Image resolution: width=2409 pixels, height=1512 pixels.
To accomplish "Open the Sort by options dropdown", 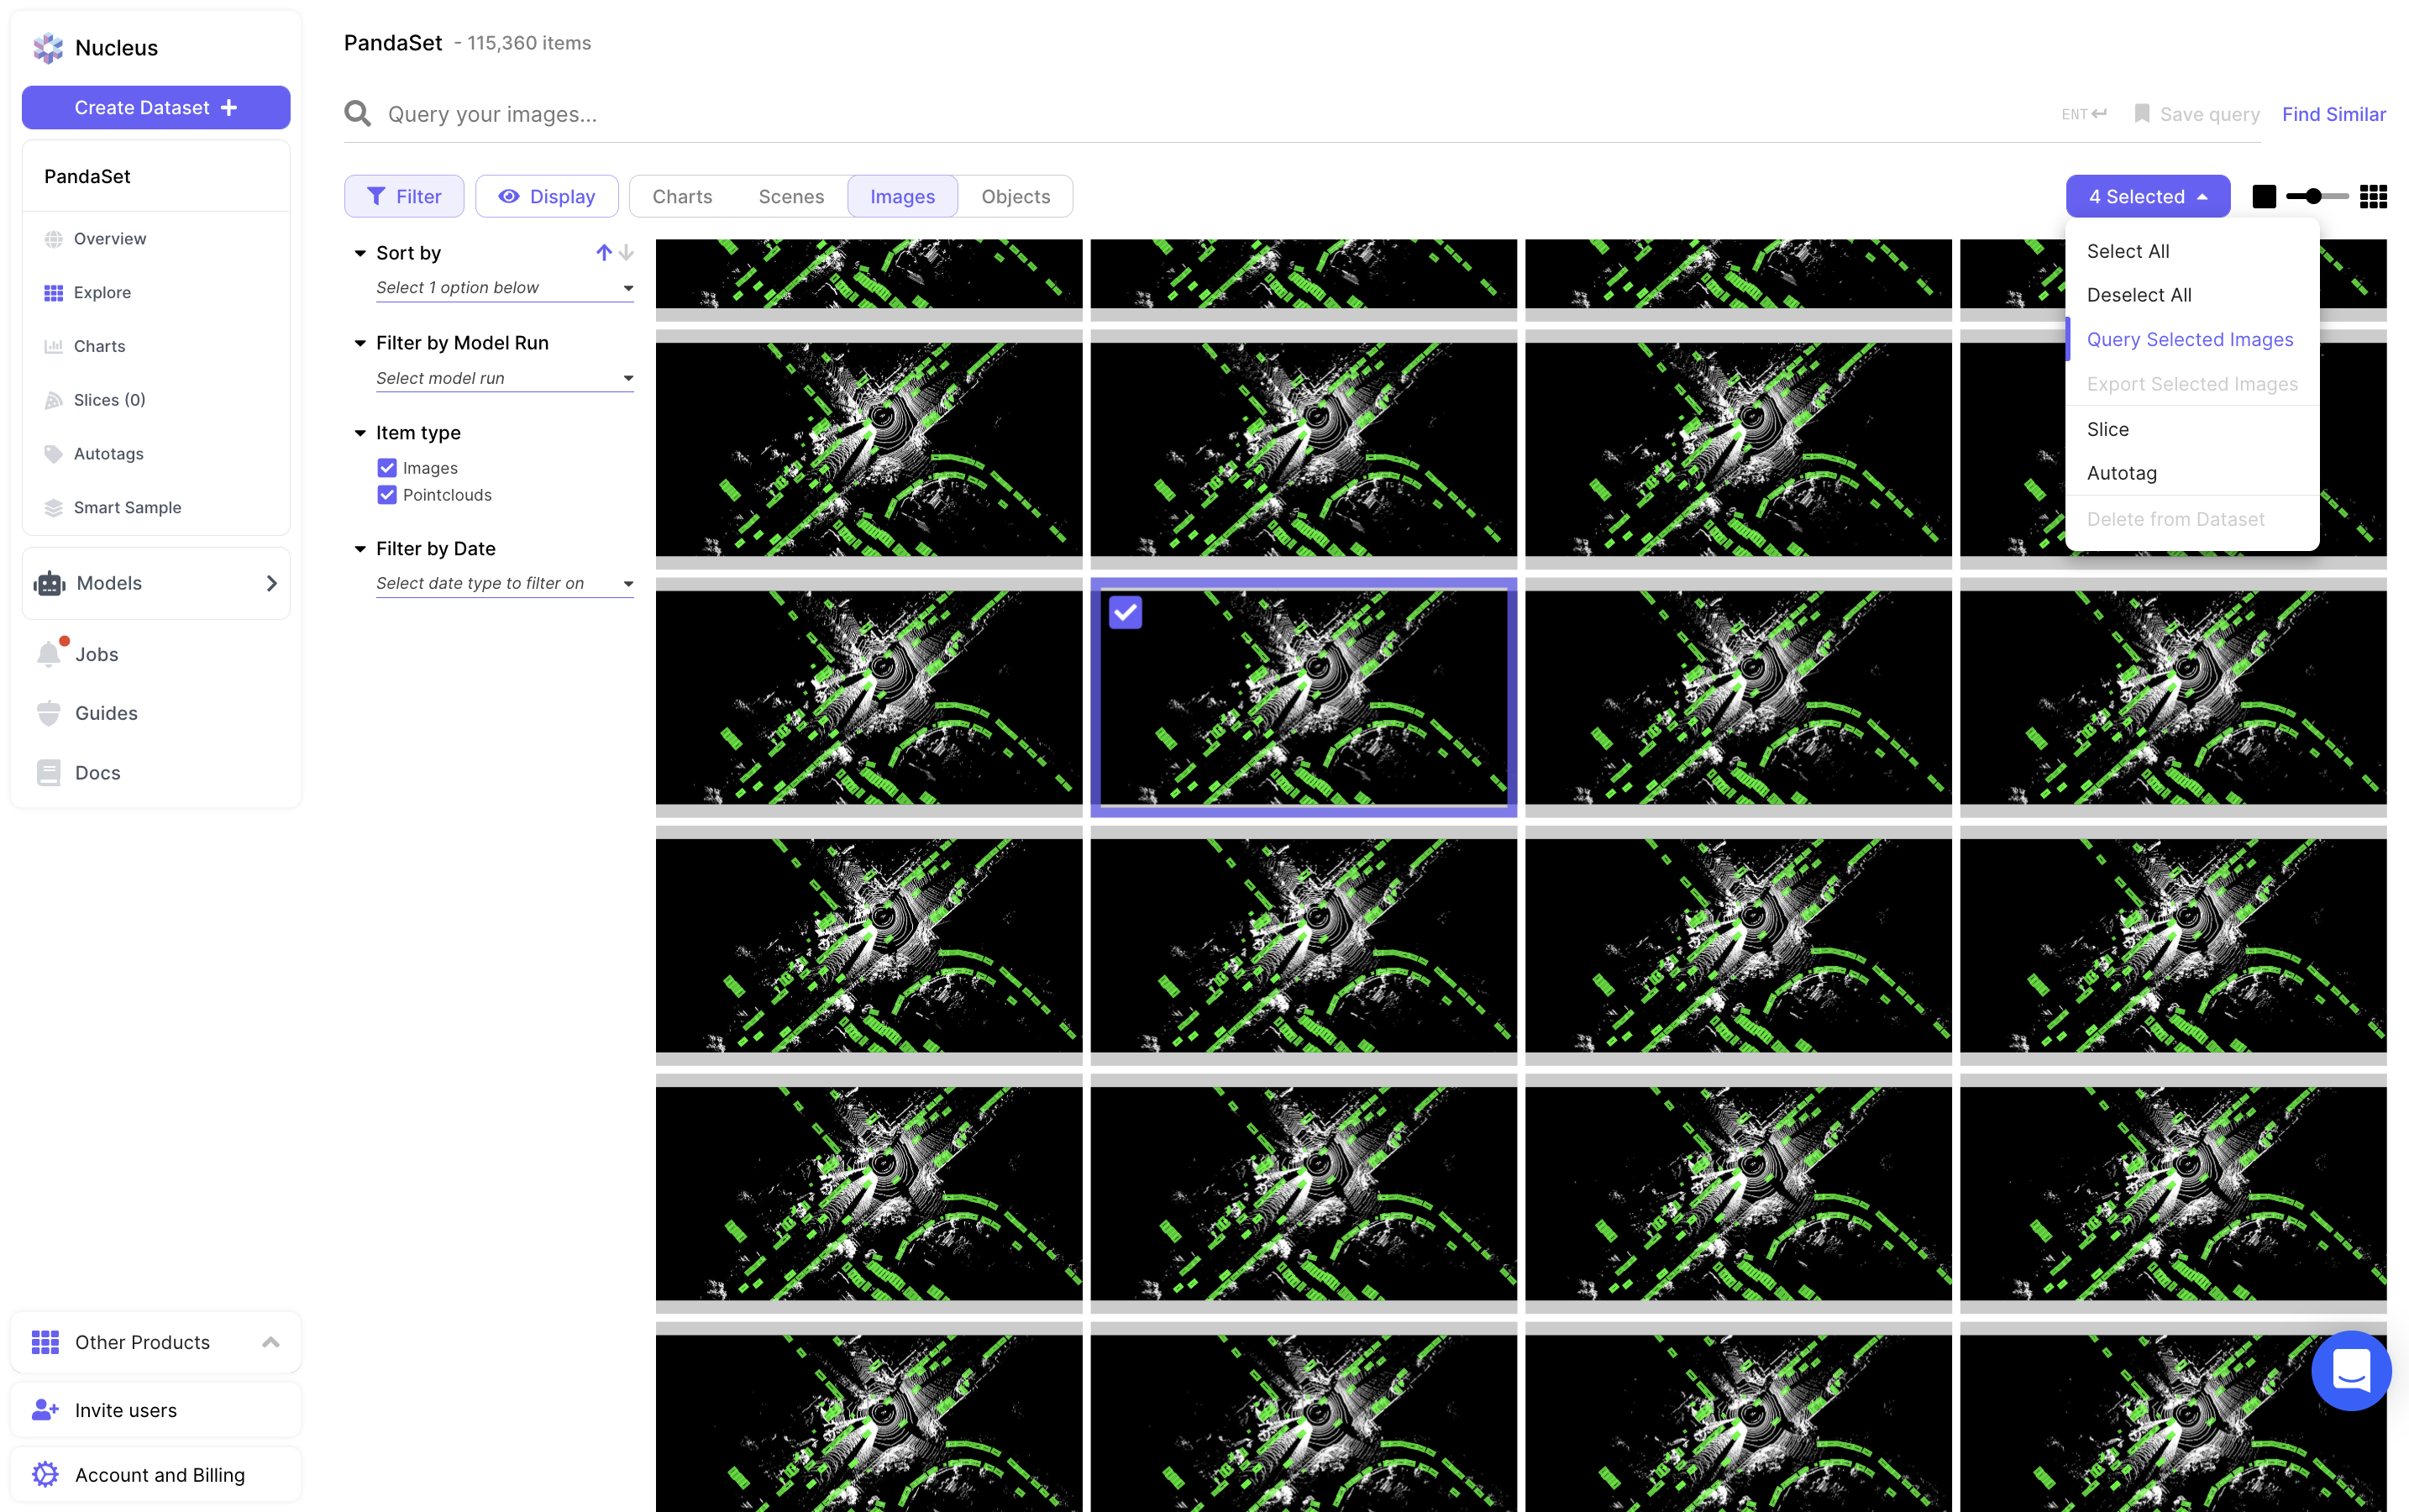I will (504, 288).
